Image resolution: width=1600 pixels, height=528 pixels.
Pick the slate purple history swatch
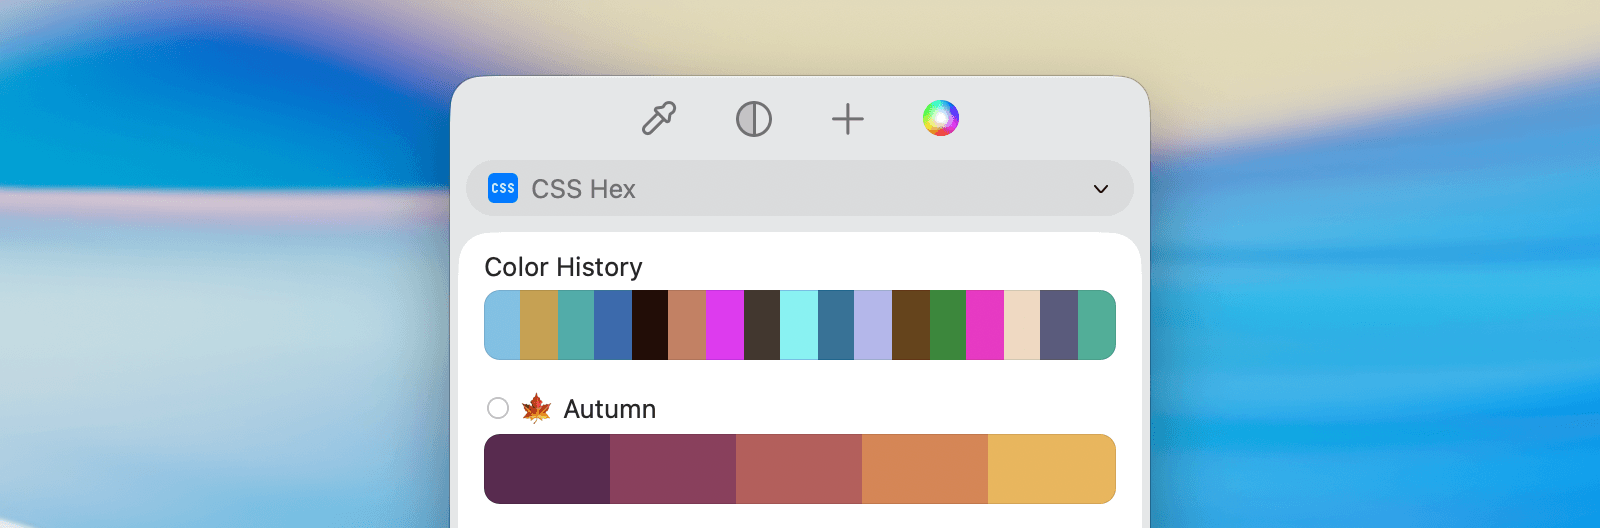(1059, 325)
